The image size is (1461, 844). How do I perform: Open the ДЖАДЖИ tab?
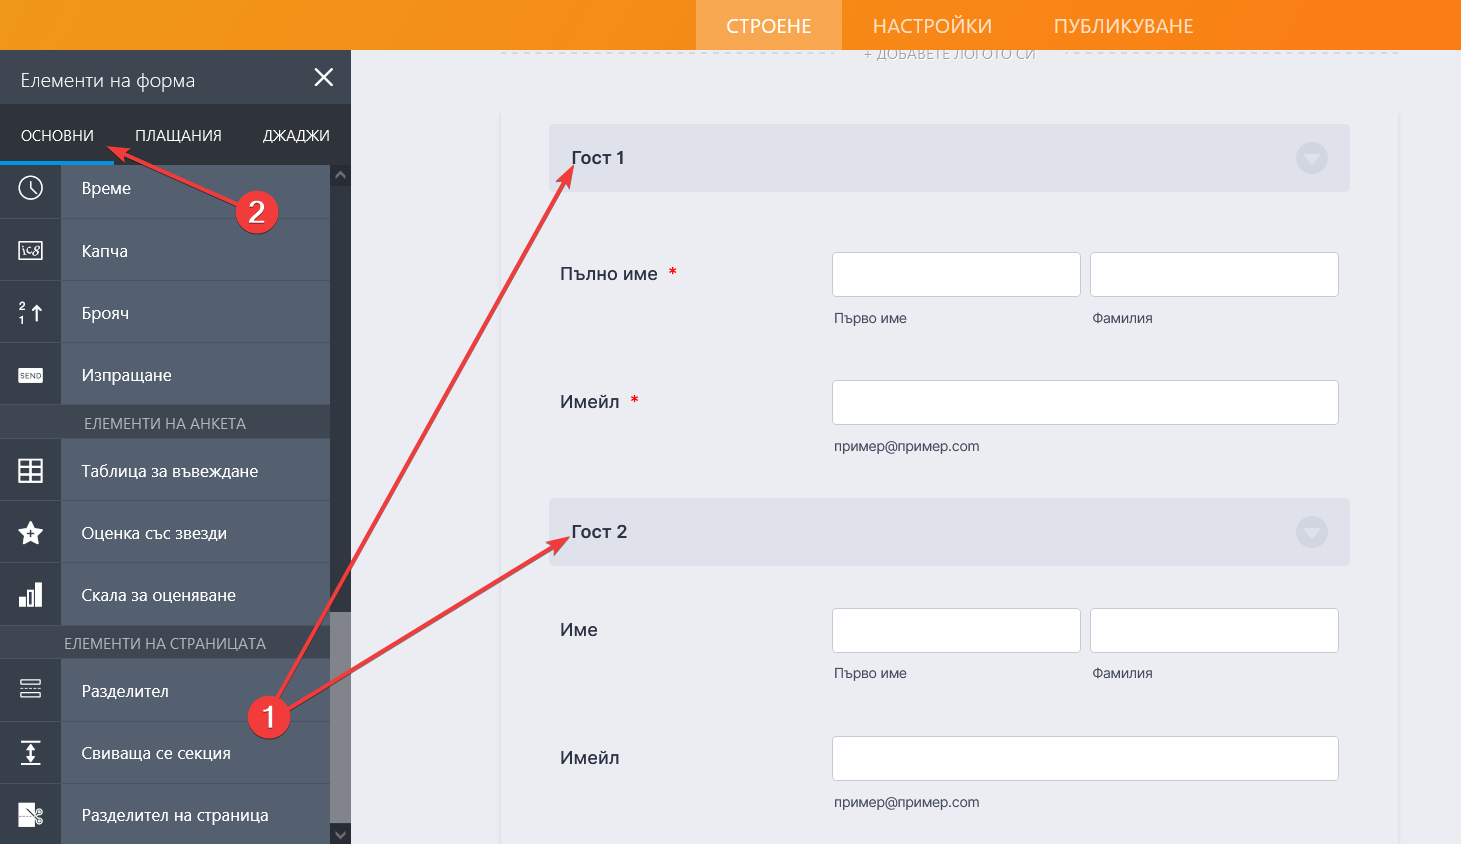pos(296,135)
